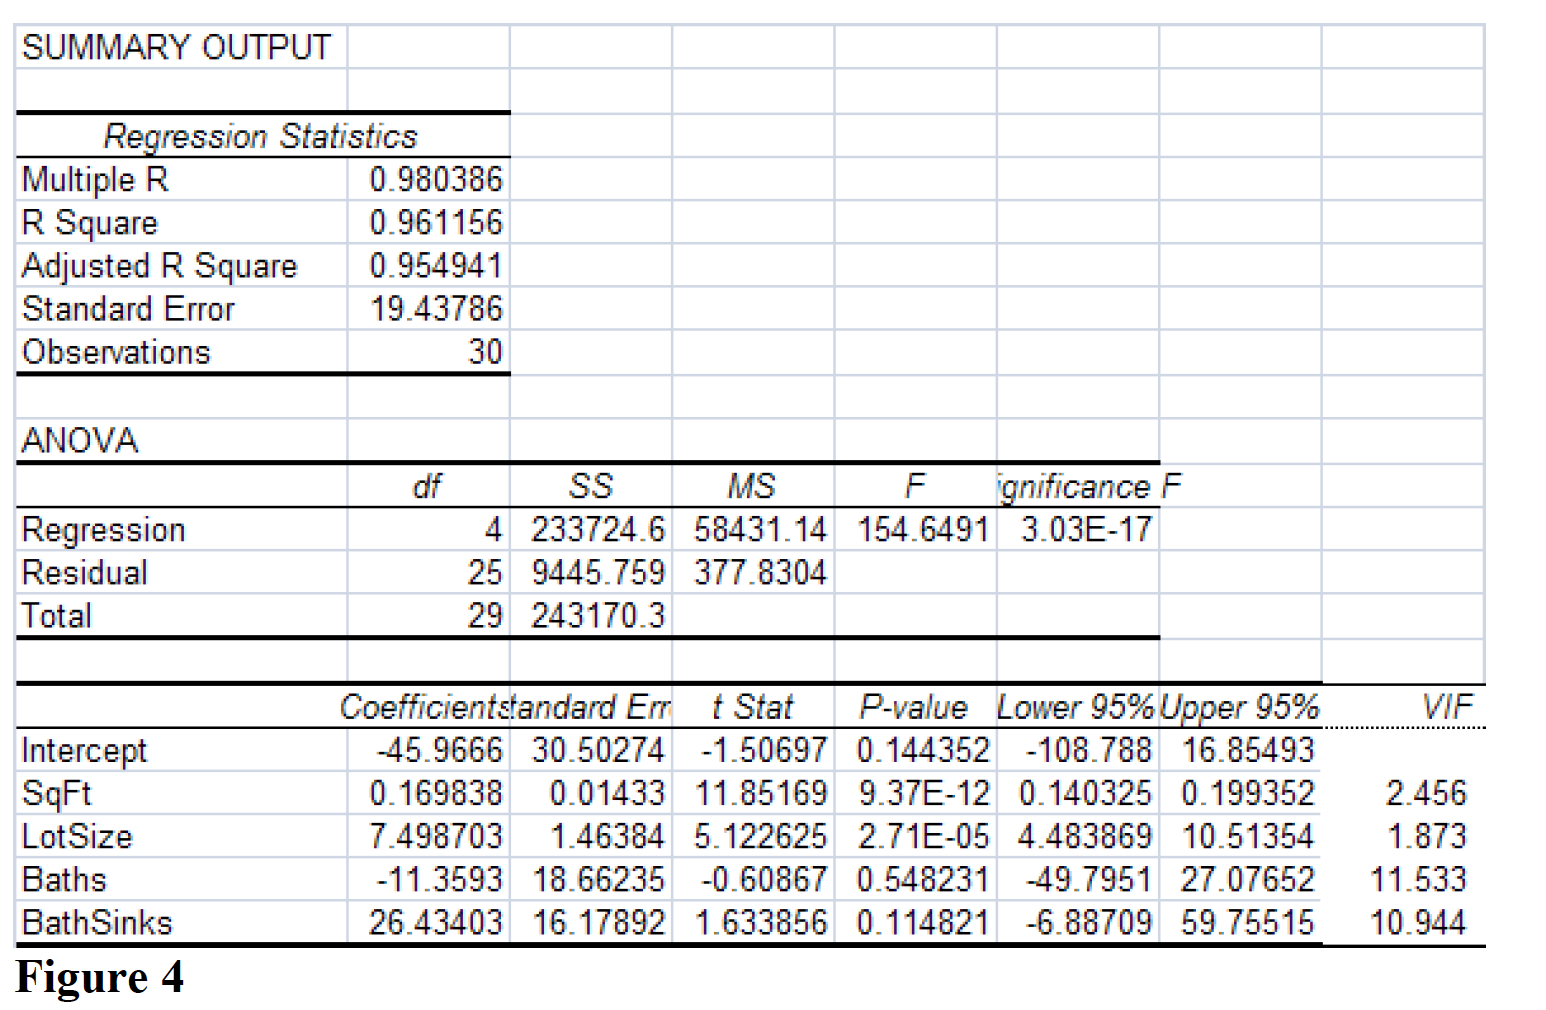Select the Total row label
The height and width of the screenshot is (1010, 1546).
click(x=57, y=615)
